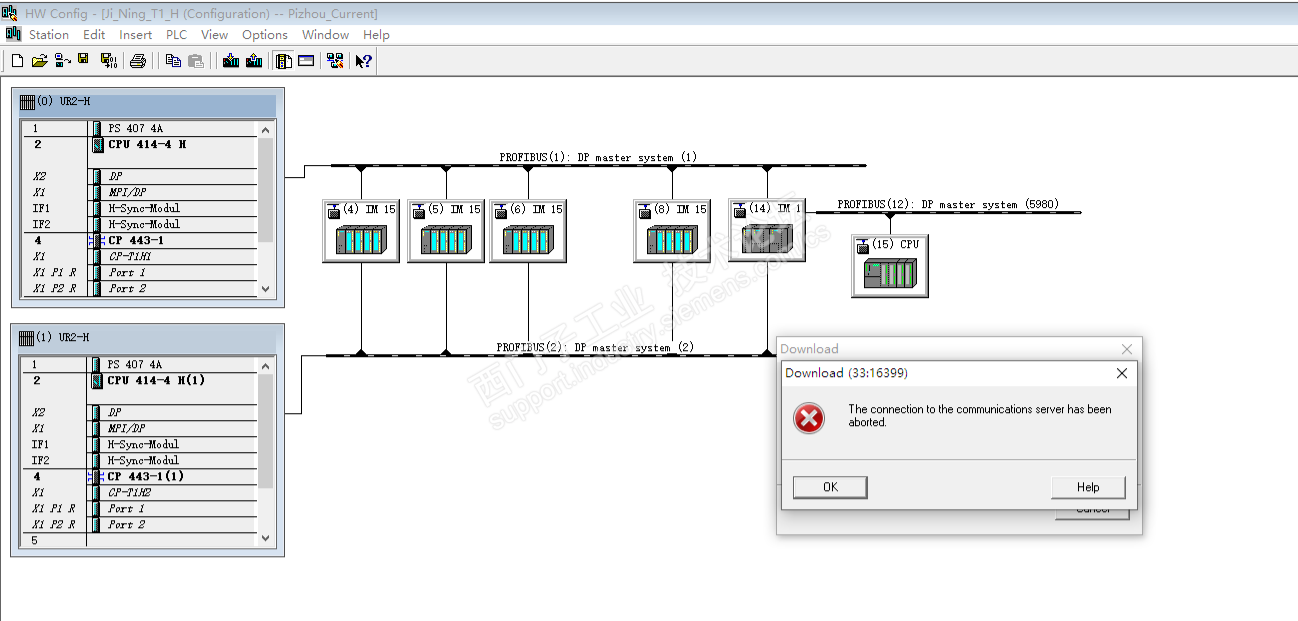Click the address overview window icon
1298x621 pixels.
point(306,61)
